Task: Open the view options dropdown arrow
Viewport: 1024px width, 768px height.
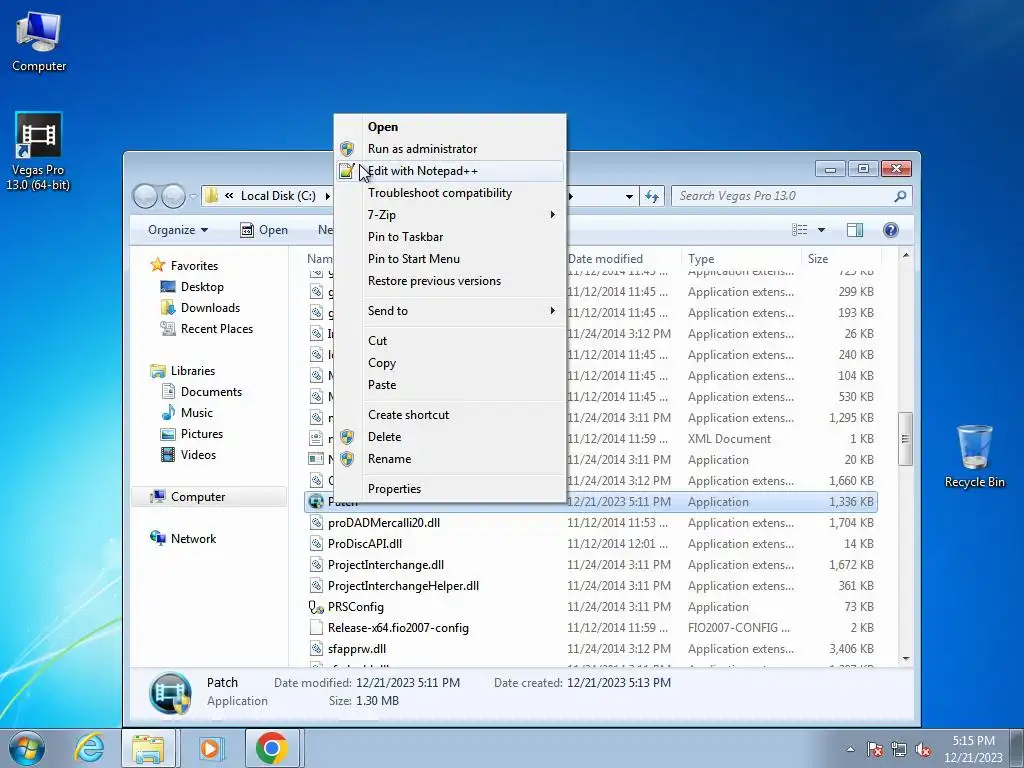Action: tap(822, 230)
